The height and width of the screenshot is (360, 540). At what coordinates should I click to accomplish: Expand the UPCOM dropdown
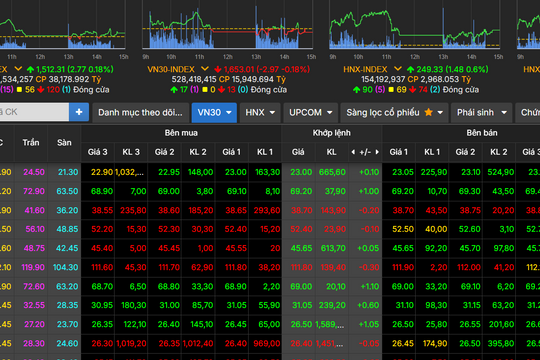311,112
